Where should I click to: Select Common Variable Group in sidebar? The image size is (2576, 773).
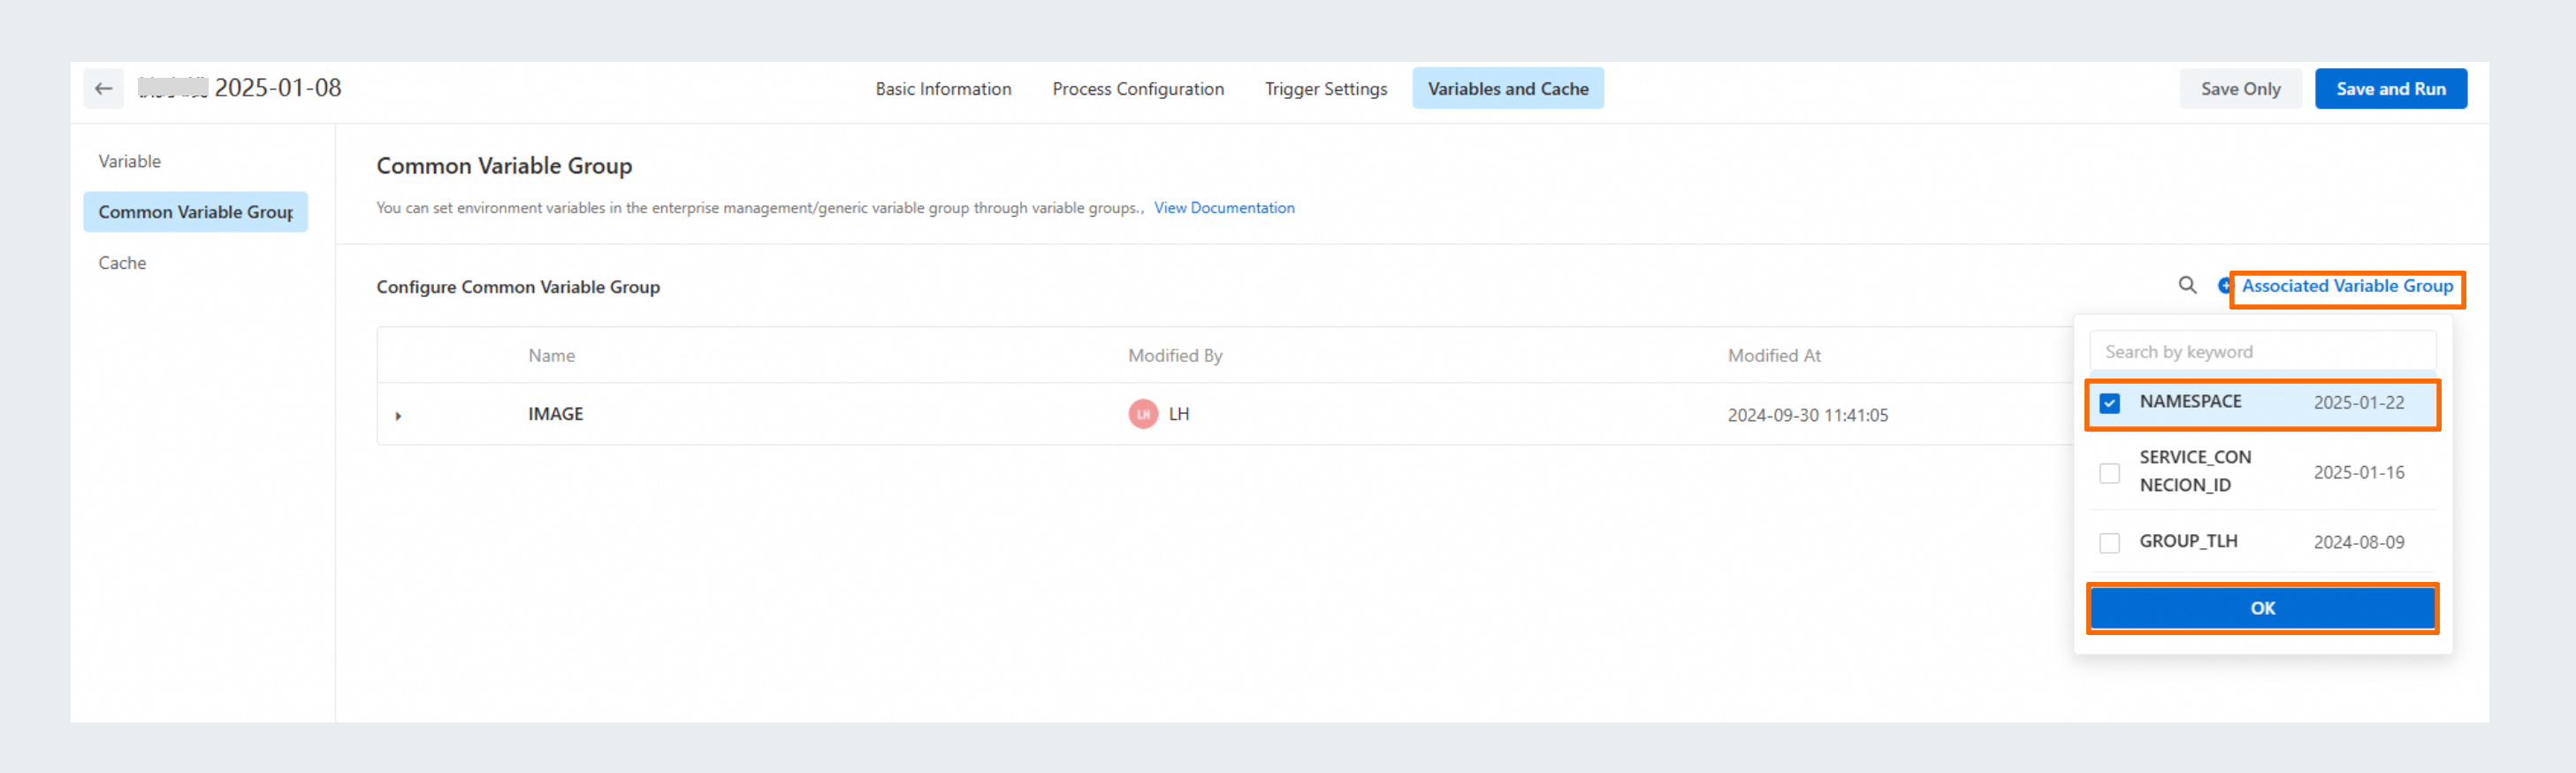point(196,212)
